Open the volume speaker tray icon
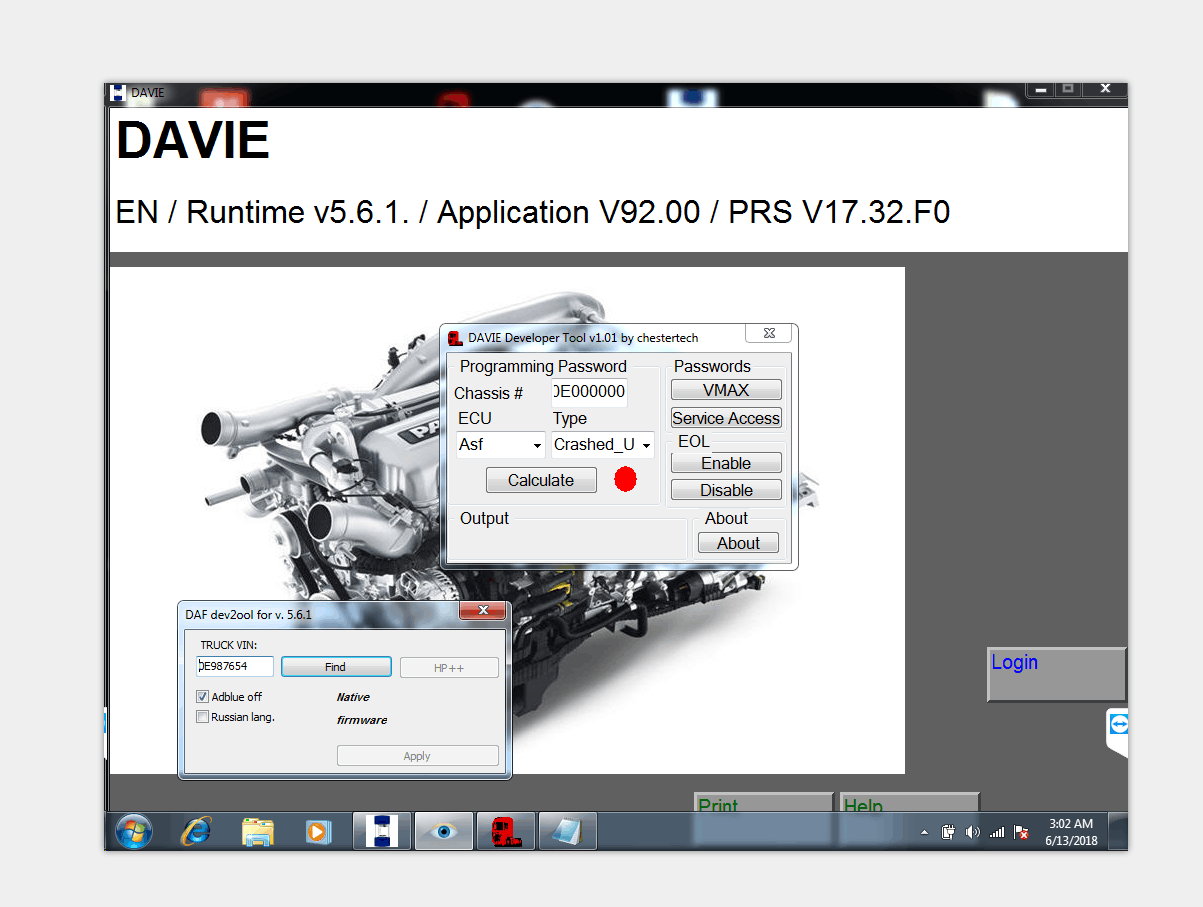This screenshot has height=907, width=1203. point(972,832)
